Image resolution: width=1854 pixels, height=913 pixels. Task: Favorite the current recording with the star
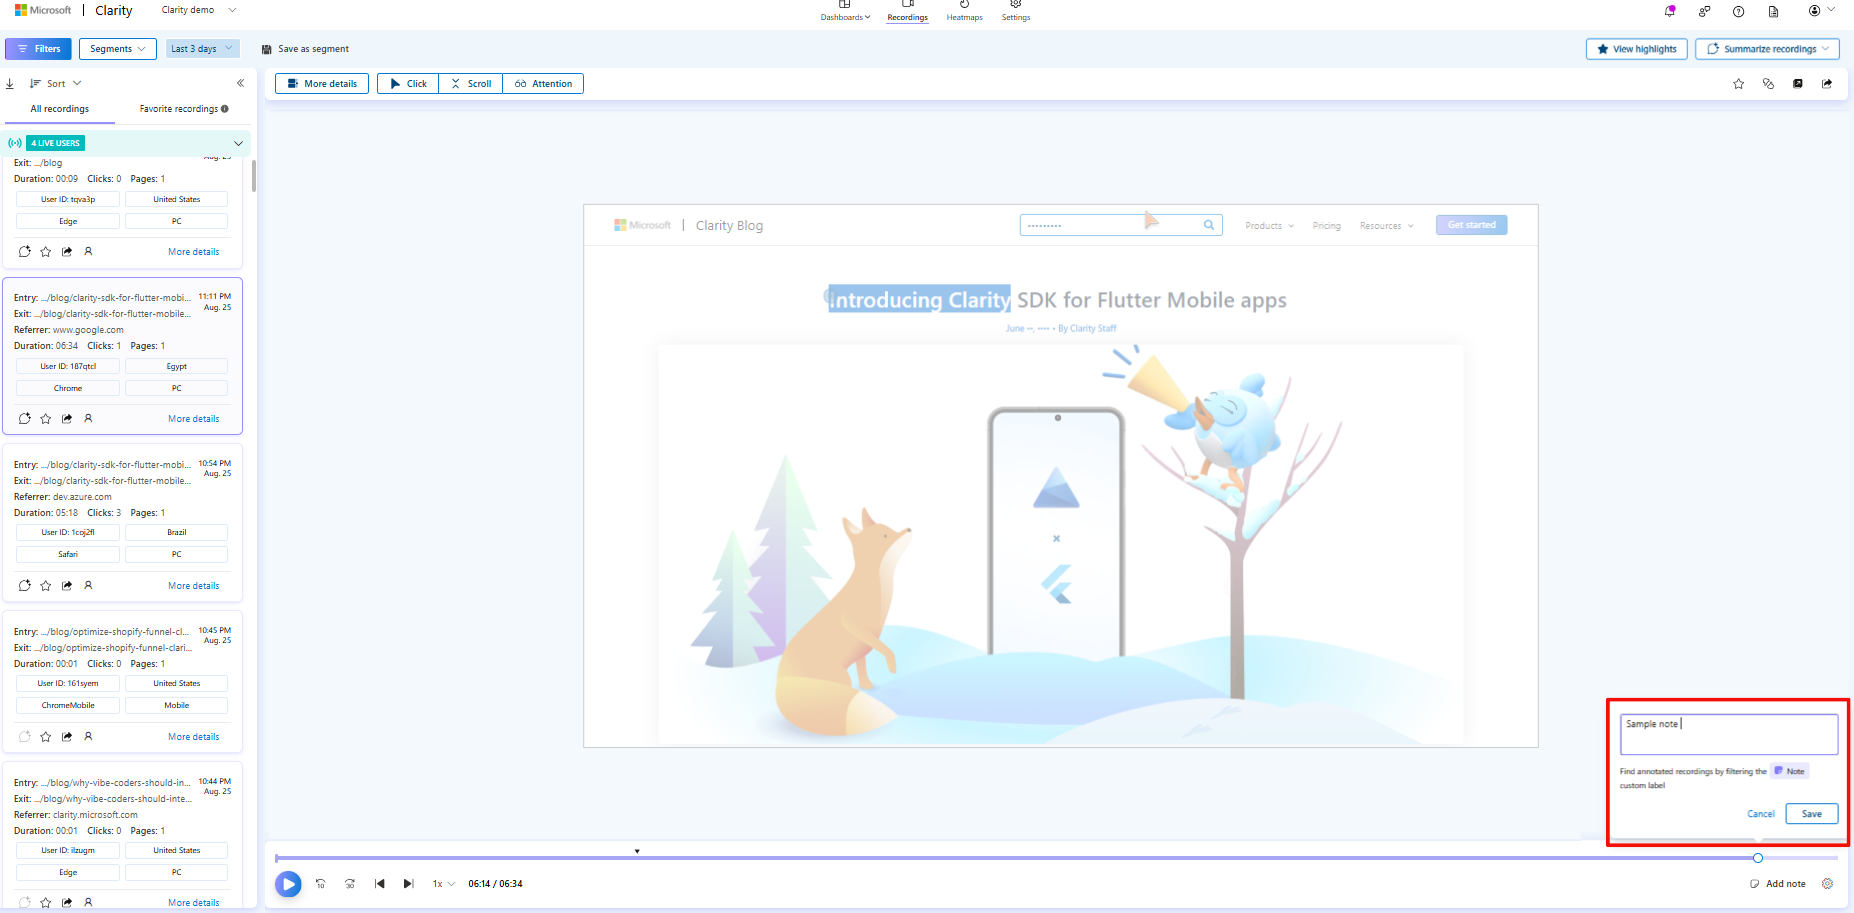[x=1739, y=84]
